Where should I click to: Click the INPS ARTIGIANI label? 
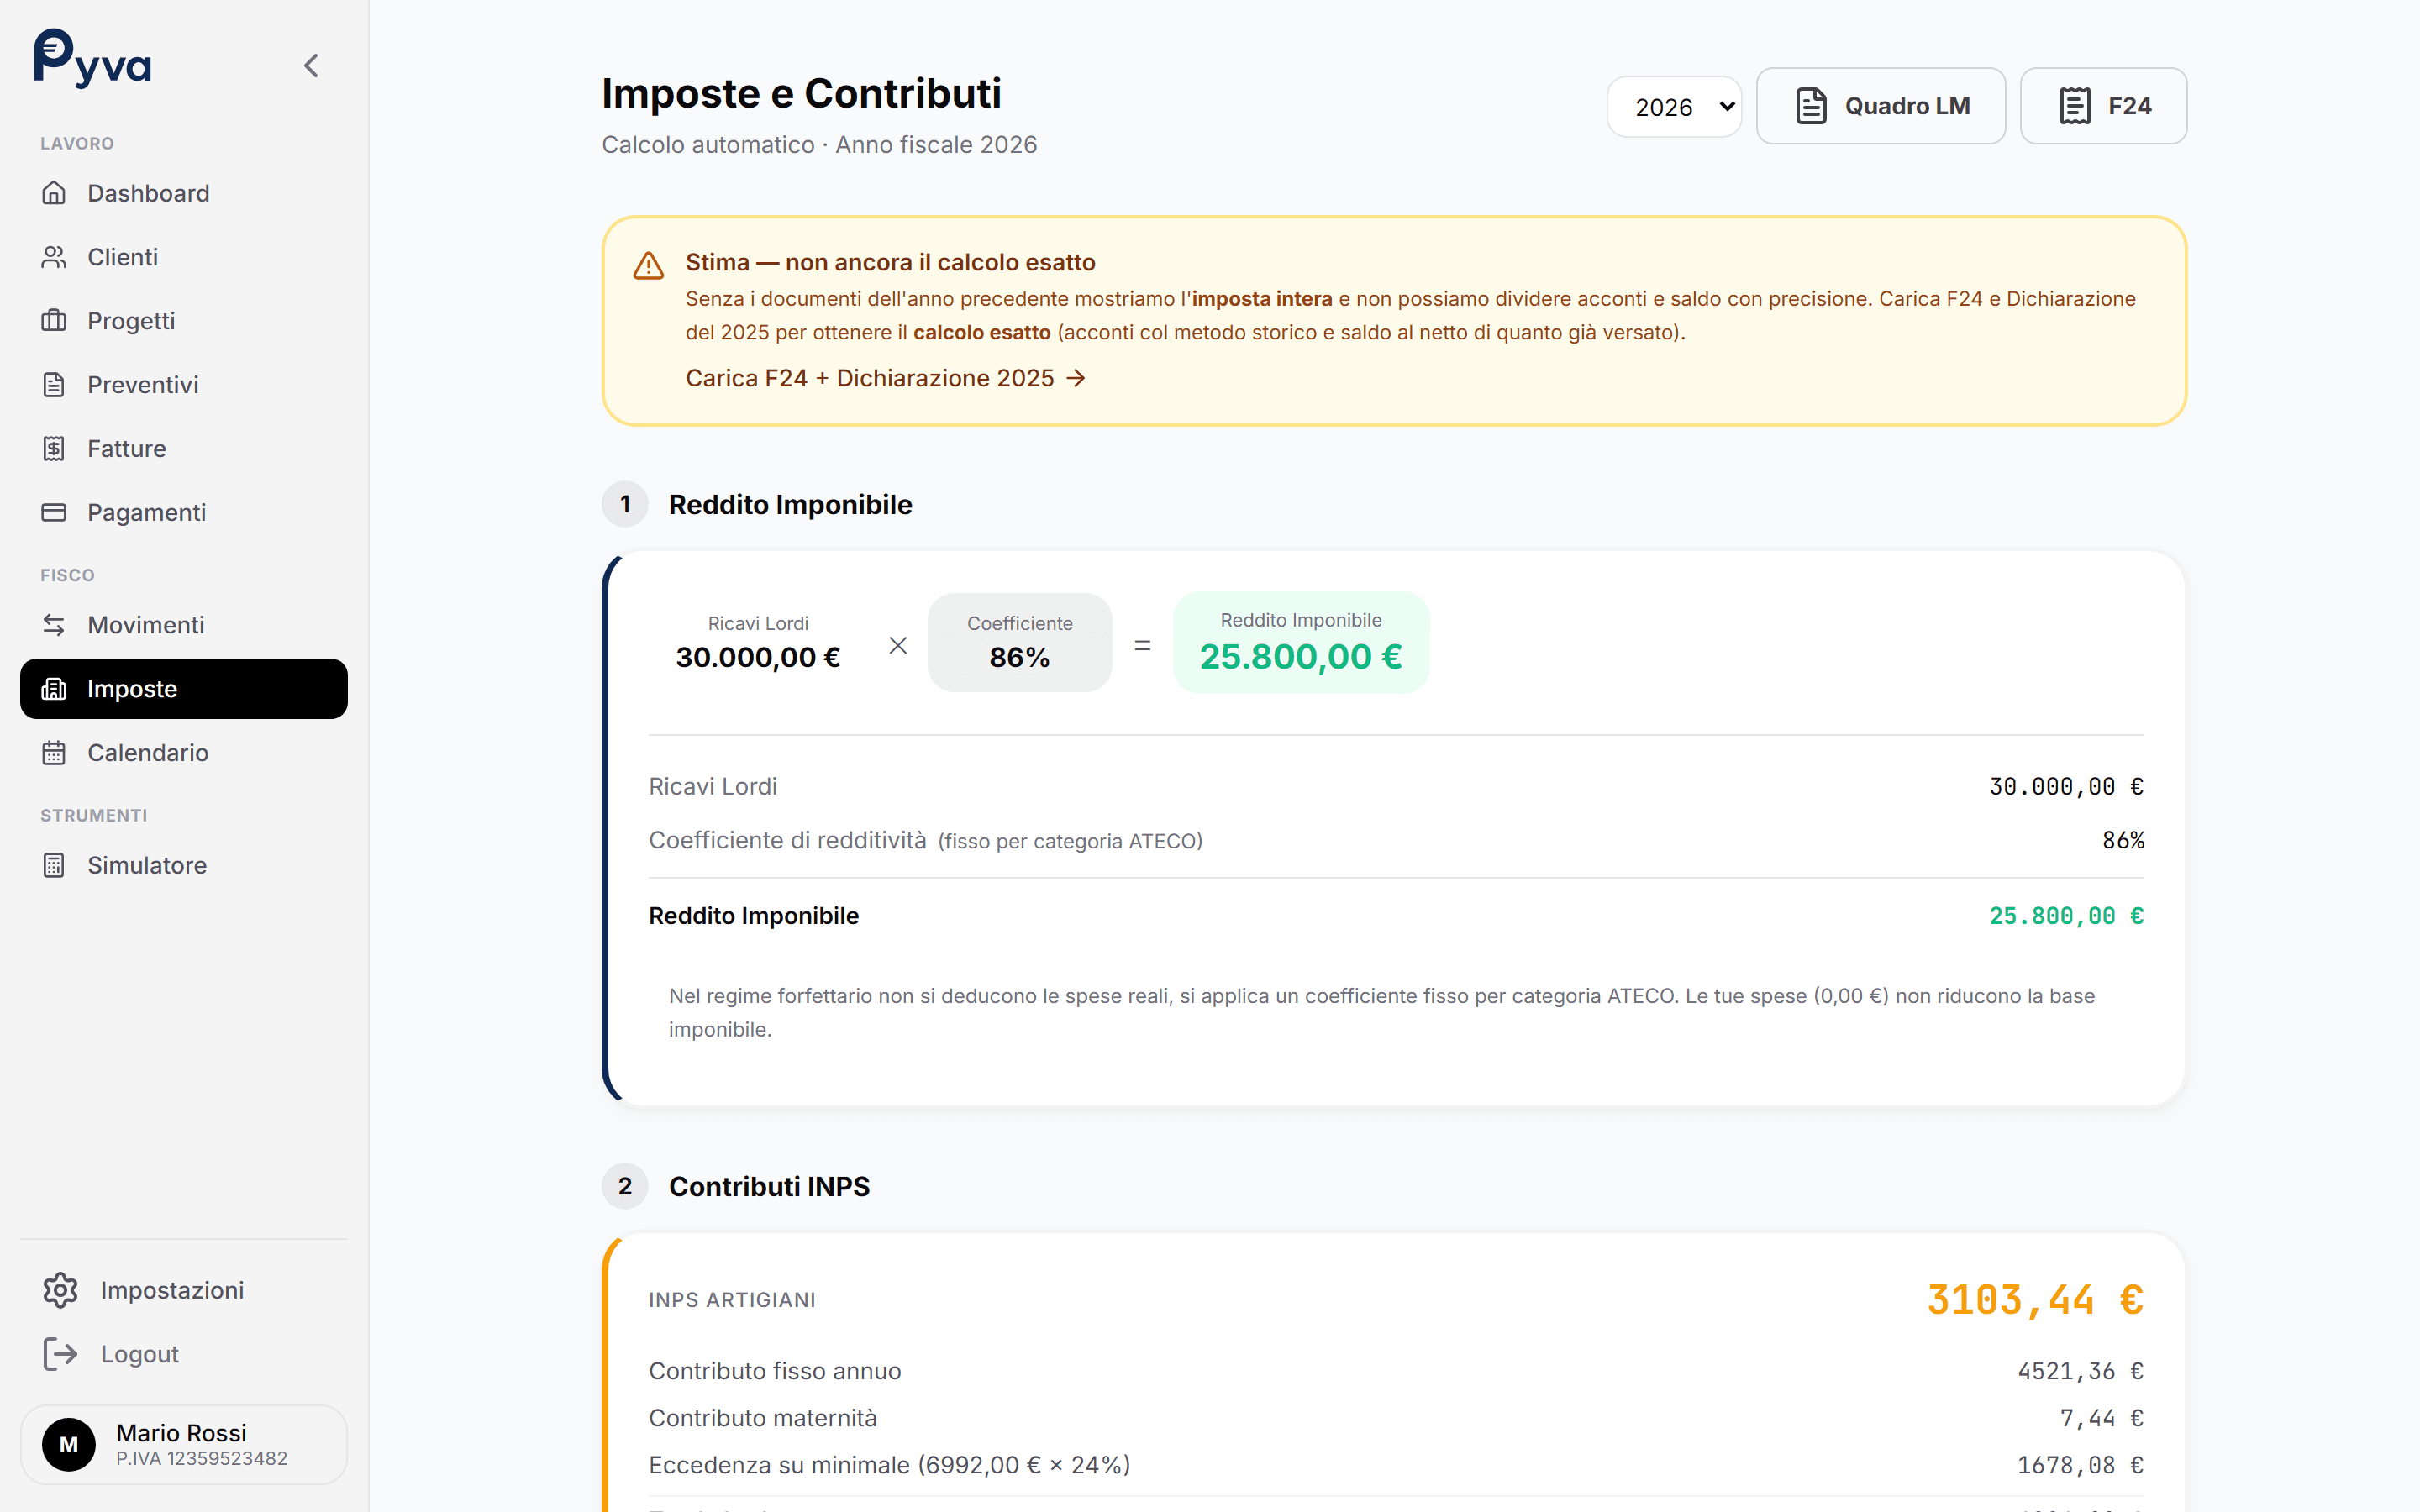pos(732,1300)
